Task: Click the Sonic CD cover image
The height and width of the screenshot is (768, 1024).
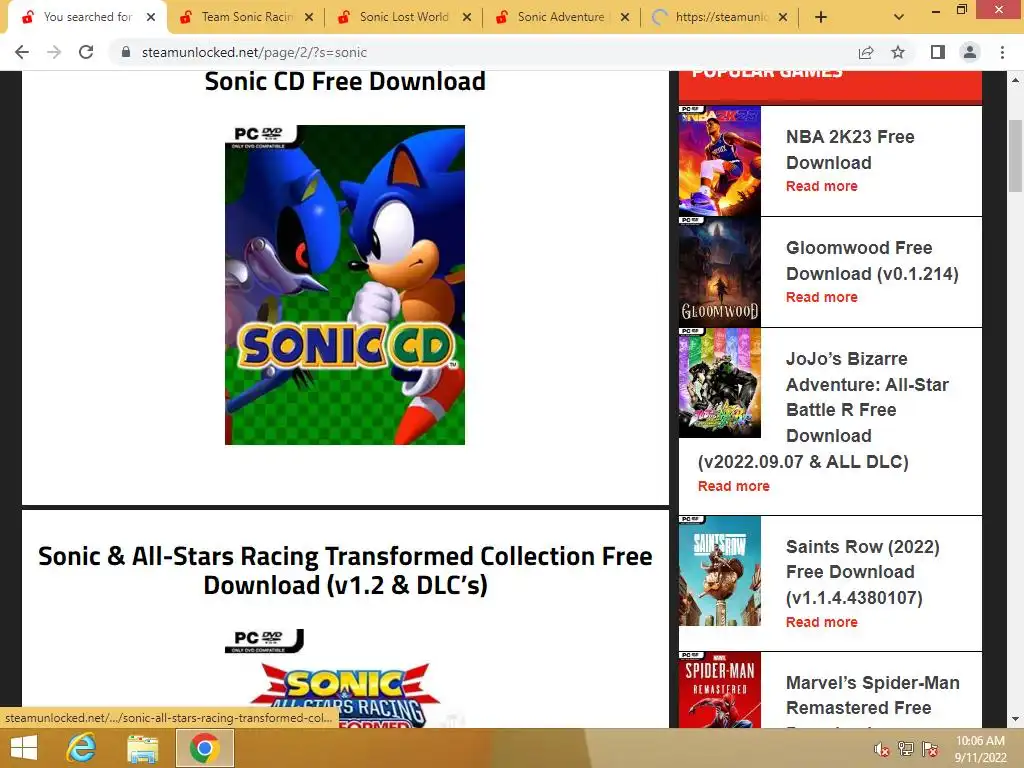Action: (x=345, y=285)
